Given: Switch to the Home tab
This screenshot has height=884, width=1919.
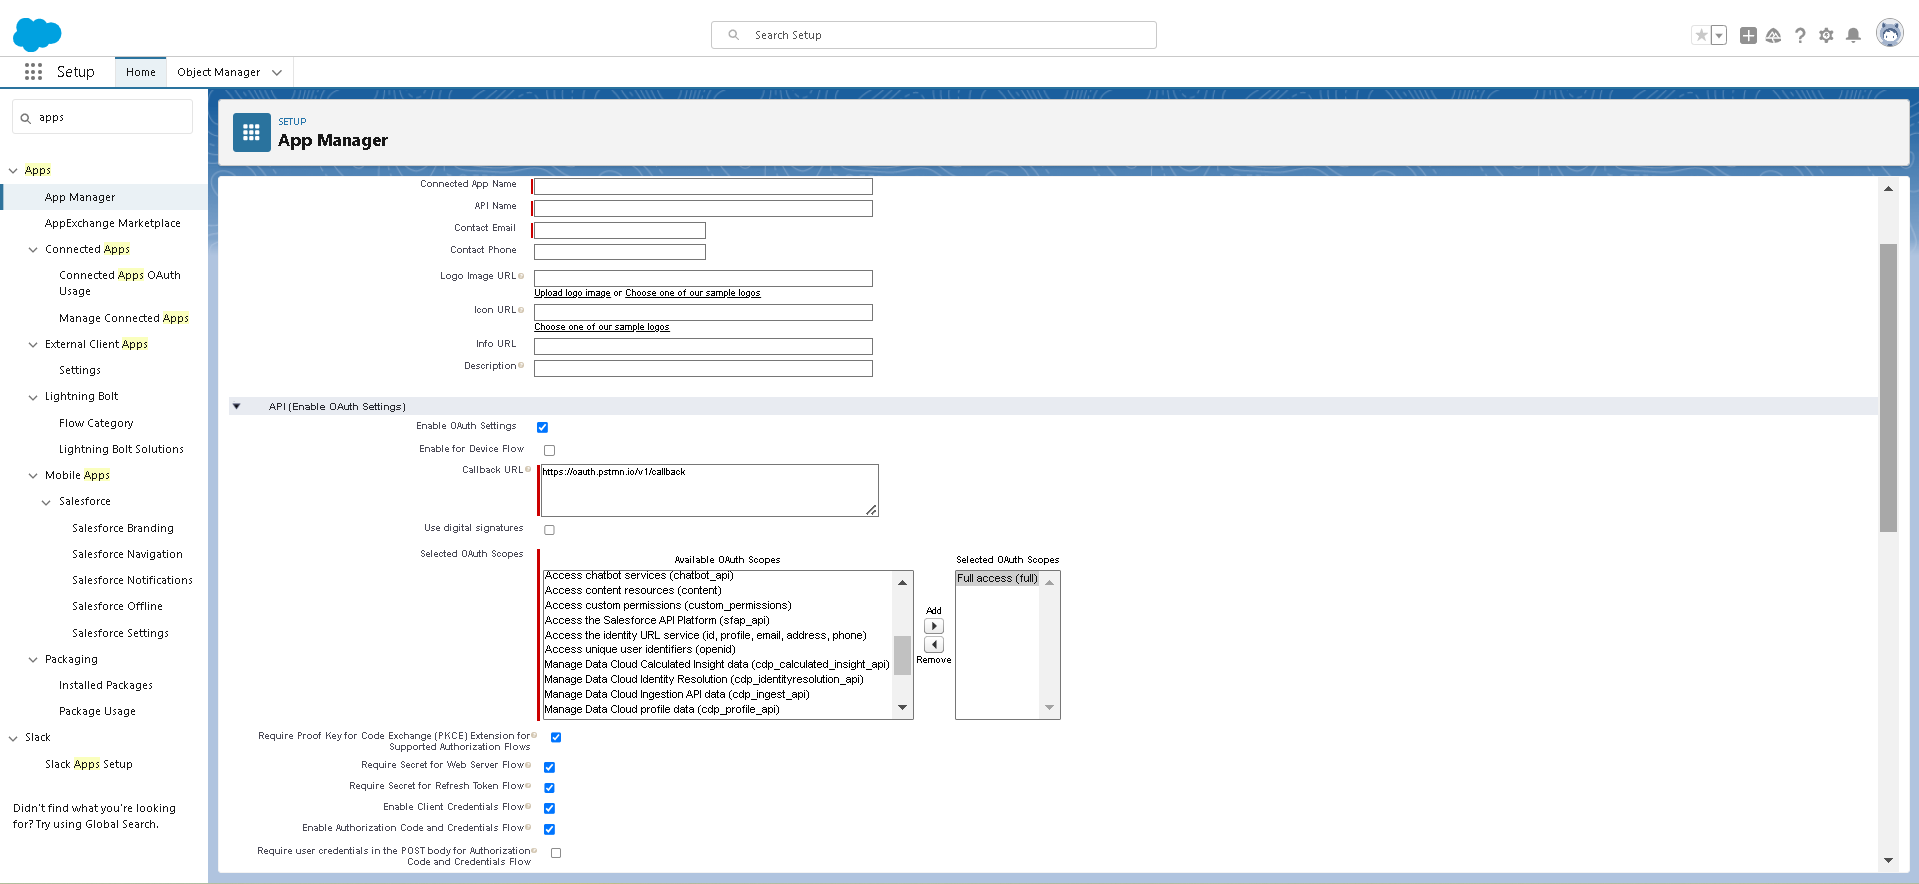Looking at the screenshot, I should 140,72.
